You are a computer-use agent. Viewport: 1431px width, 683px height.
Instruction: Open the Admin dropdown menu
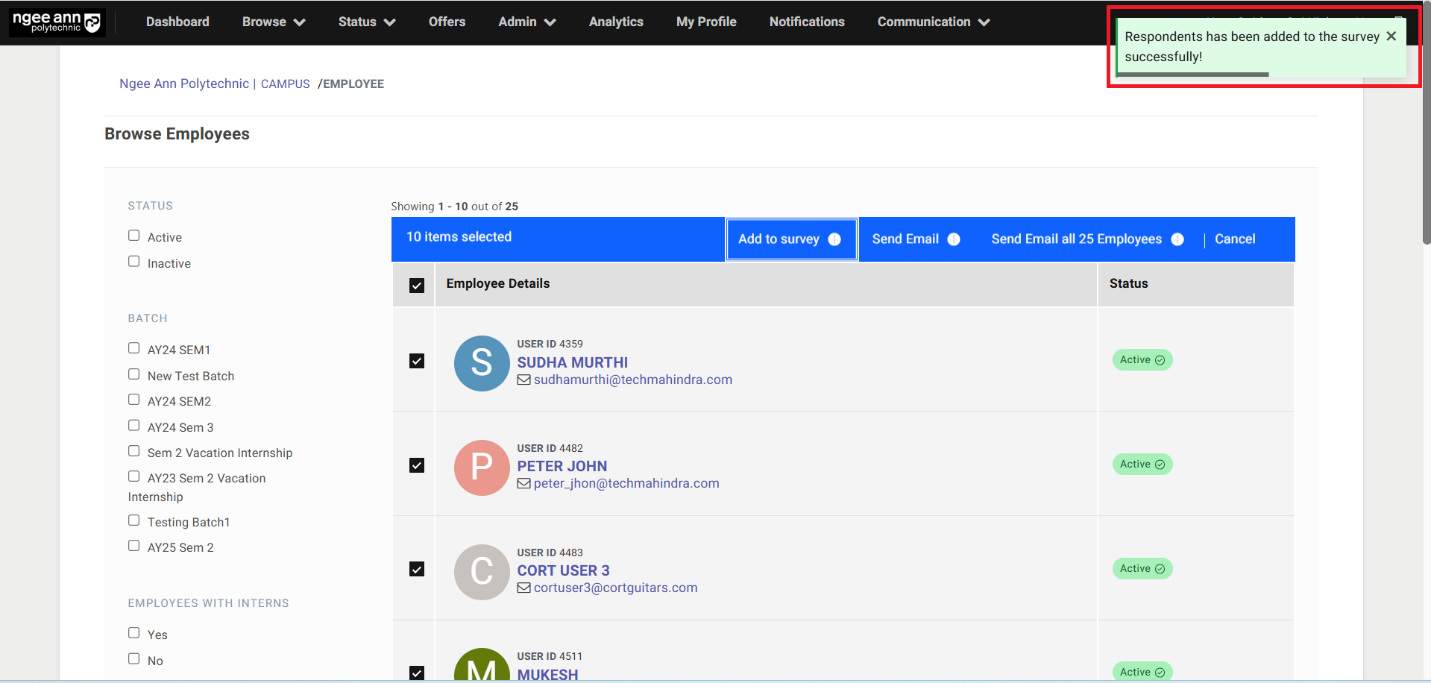tap(526, 20)
